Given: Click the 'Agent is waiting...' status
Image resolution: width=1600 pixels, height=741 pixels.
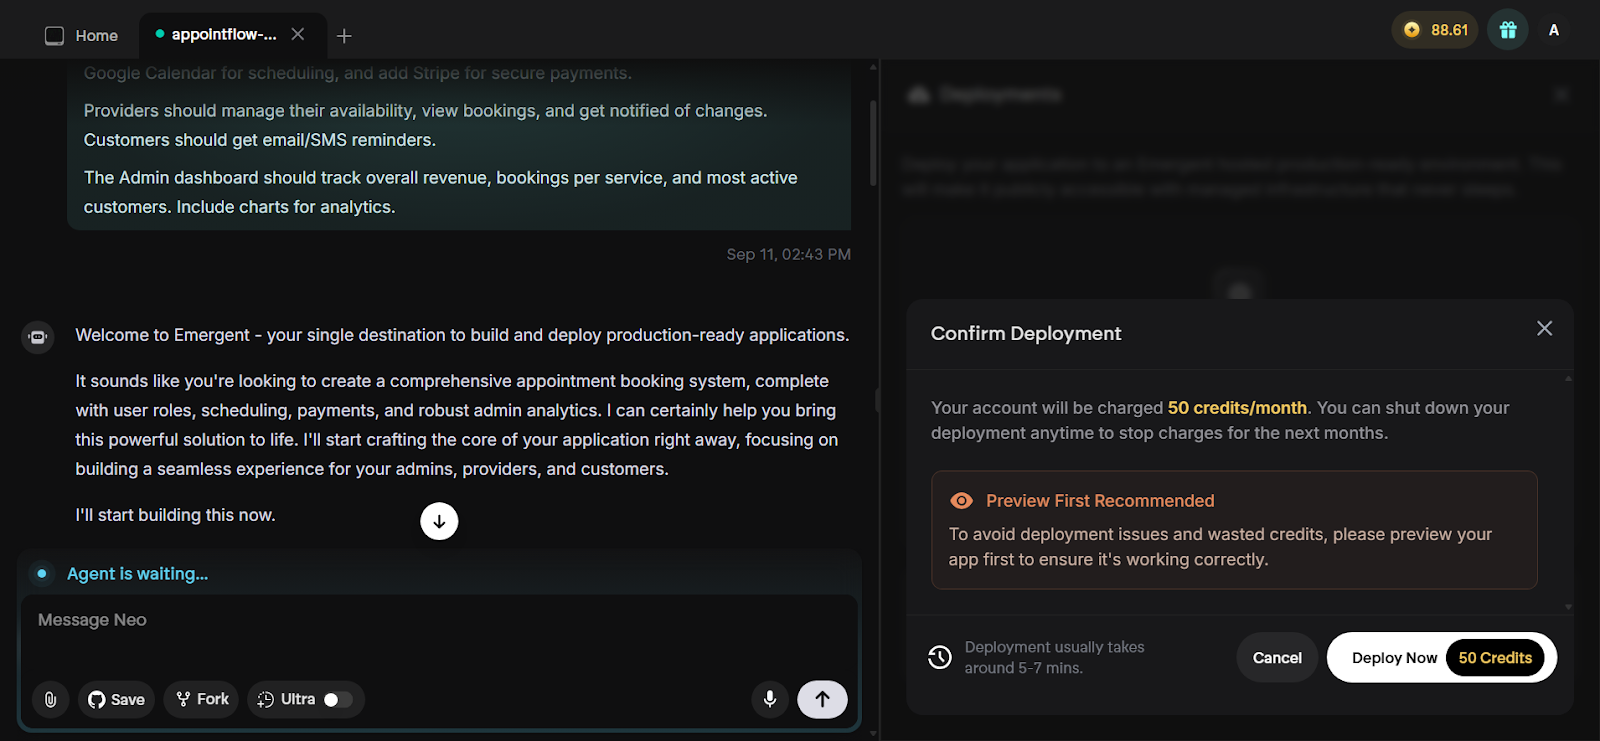Looking at the screenshot, I should click(137, 574).
